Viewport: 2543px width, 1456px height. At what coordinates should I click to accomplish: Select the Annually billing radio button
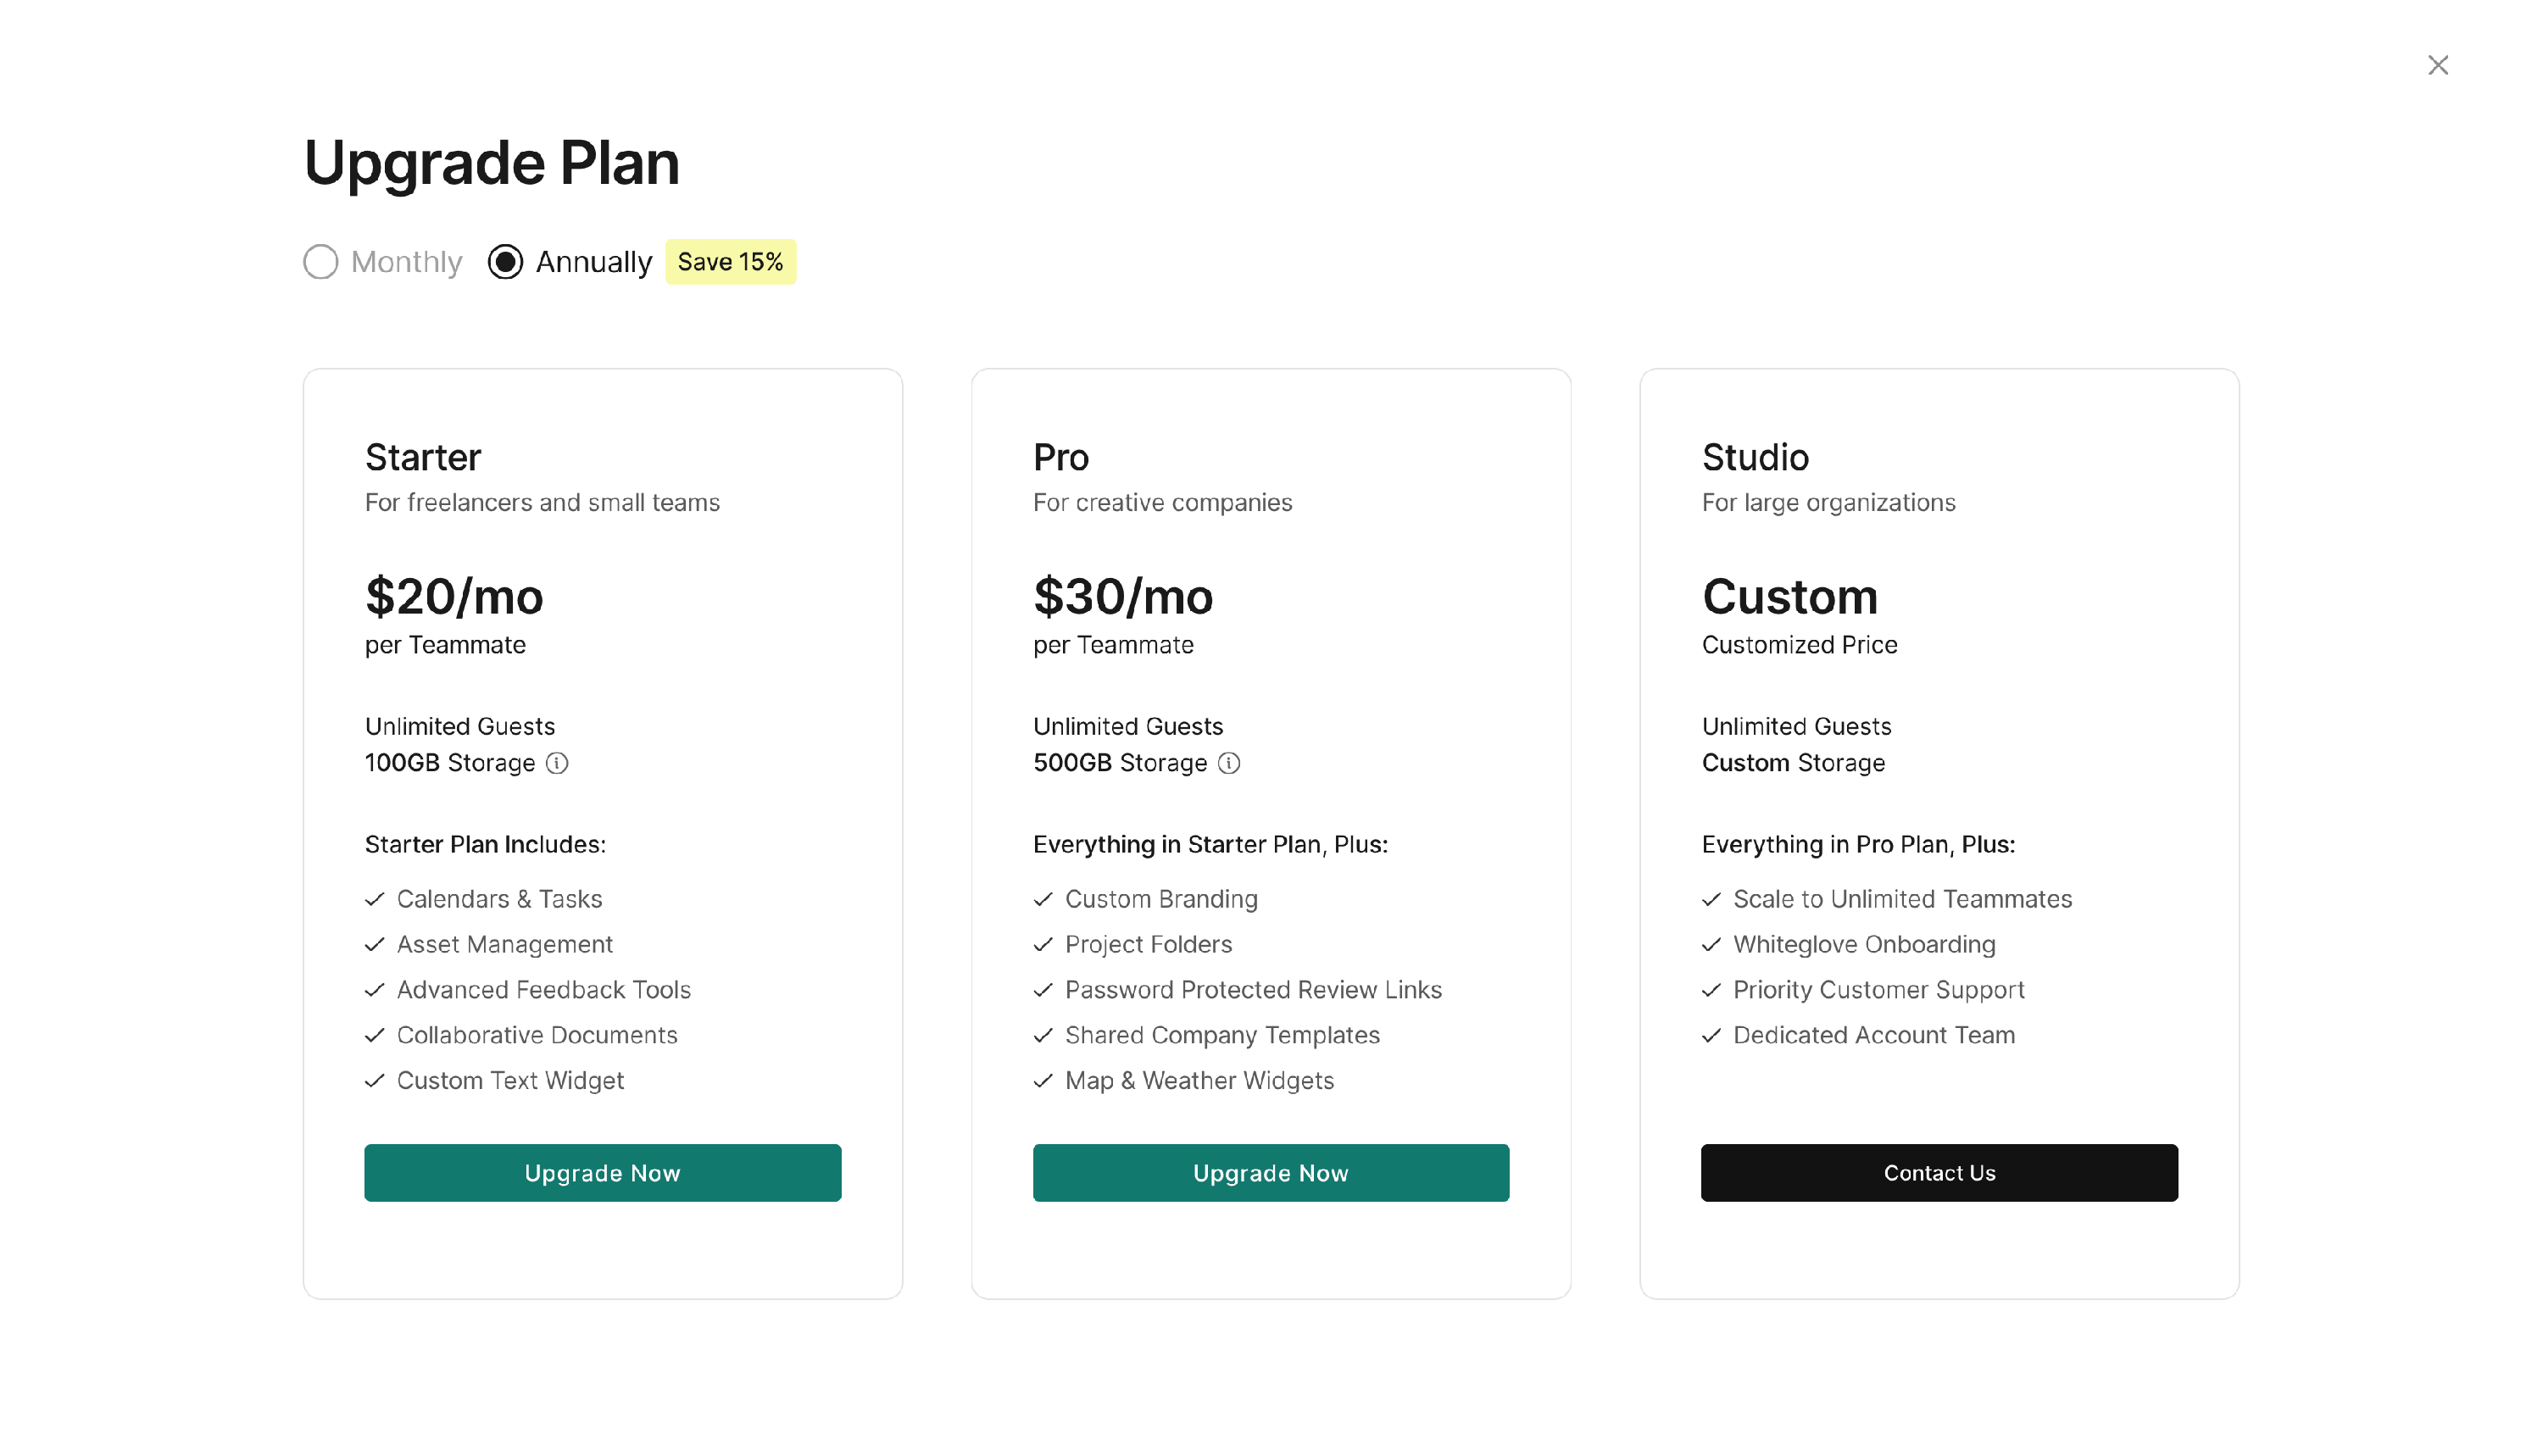pyautogui.click(x=505, y=262)
